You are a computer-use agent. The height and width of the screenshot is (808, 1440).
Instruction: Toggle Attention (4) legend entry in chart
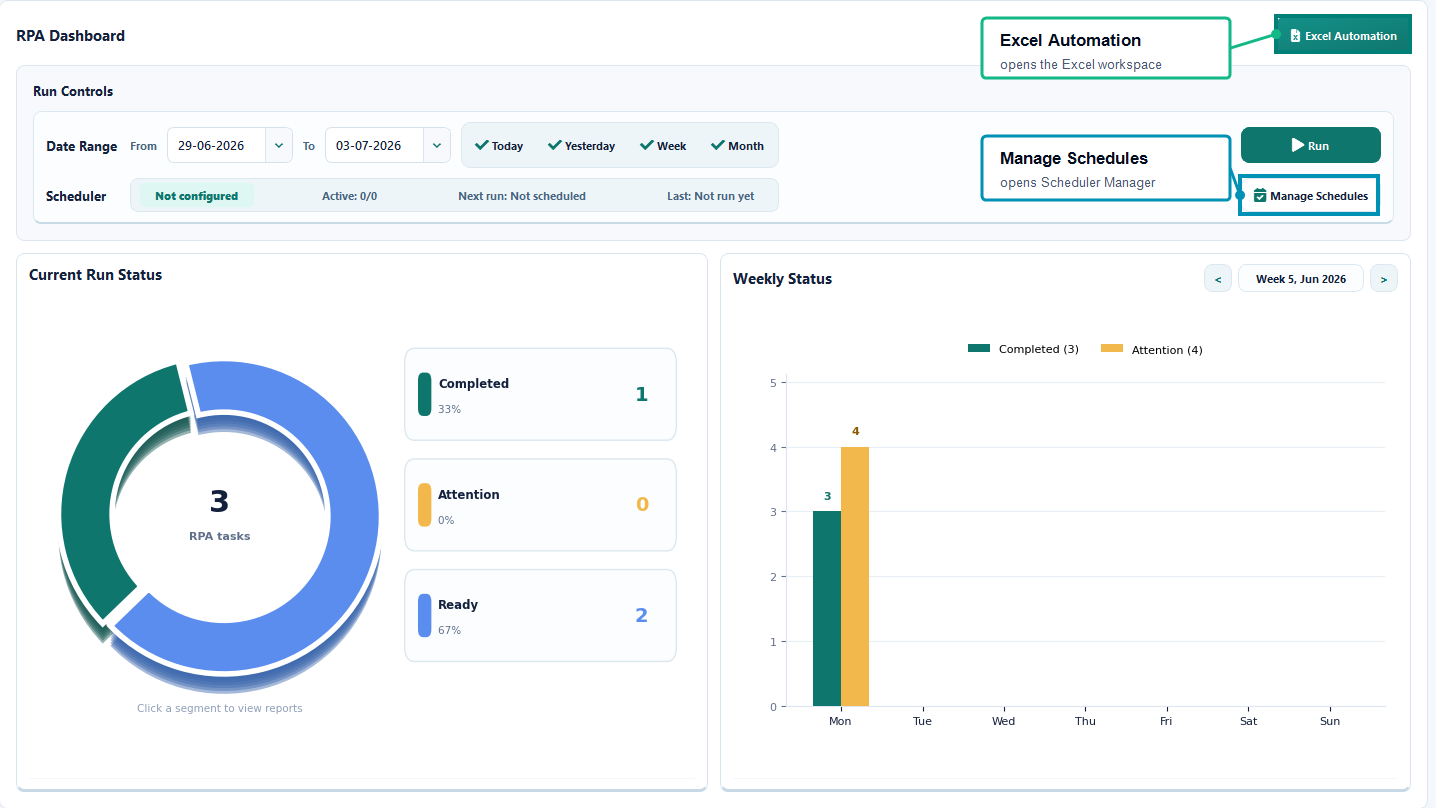pos(1151,349)
